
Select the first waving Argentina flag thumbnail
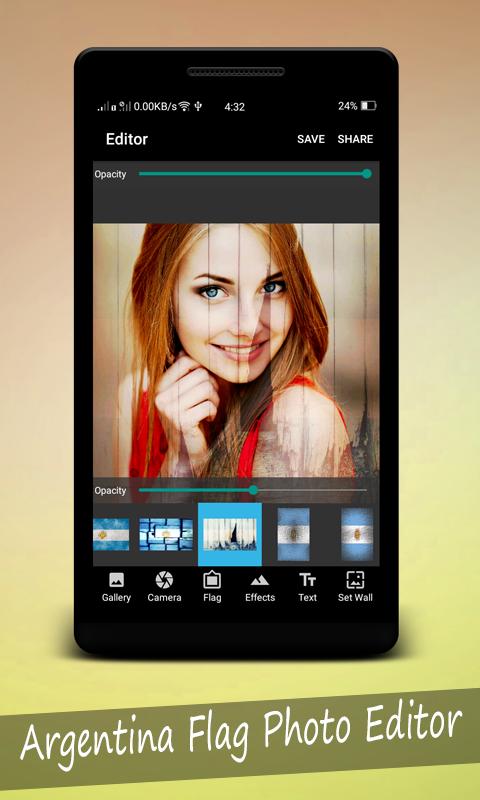(x=111, y=534)
